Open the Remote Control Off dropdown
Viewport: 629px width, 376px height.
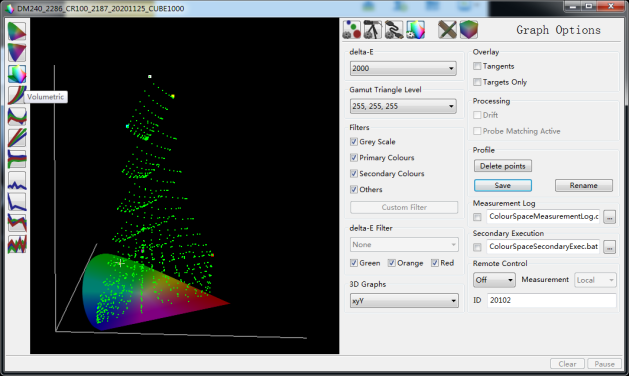(x=494, y=280)
